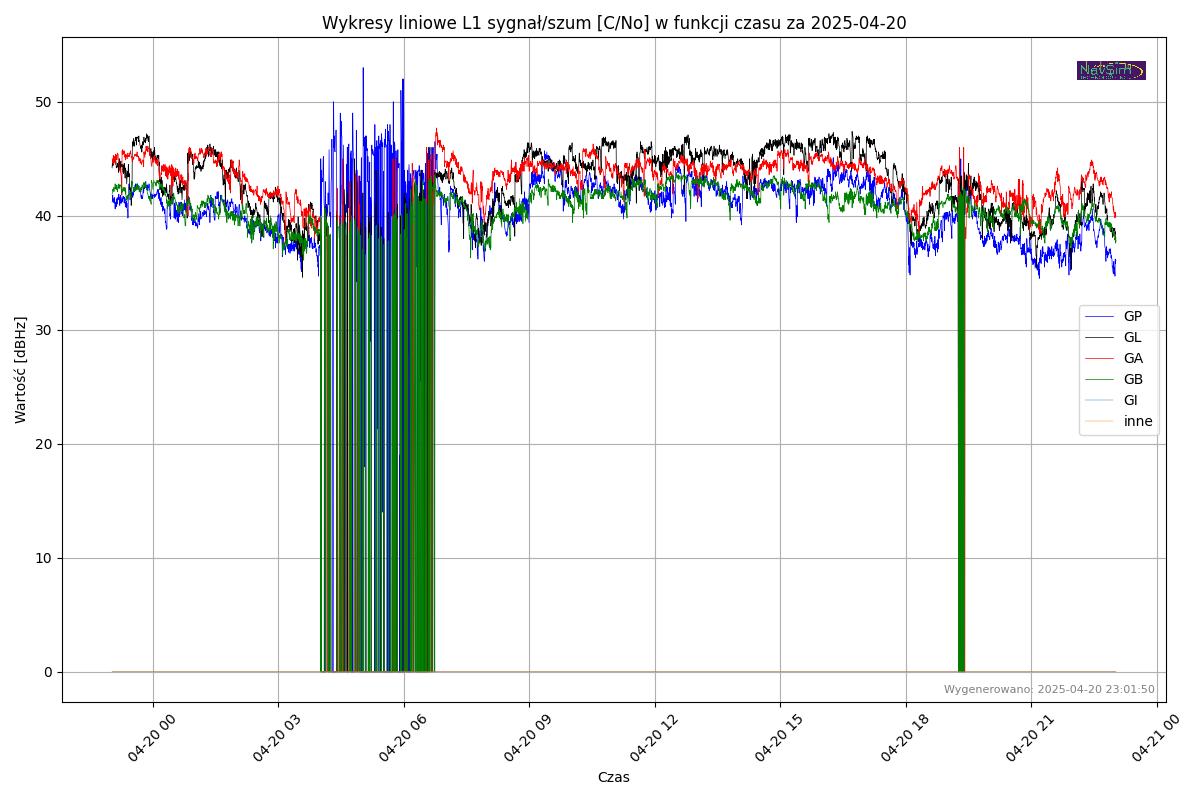1200x800 pixels.
Task: Click the 'Wartość [dBHz]' y-axis label
Action: (21, 370)
